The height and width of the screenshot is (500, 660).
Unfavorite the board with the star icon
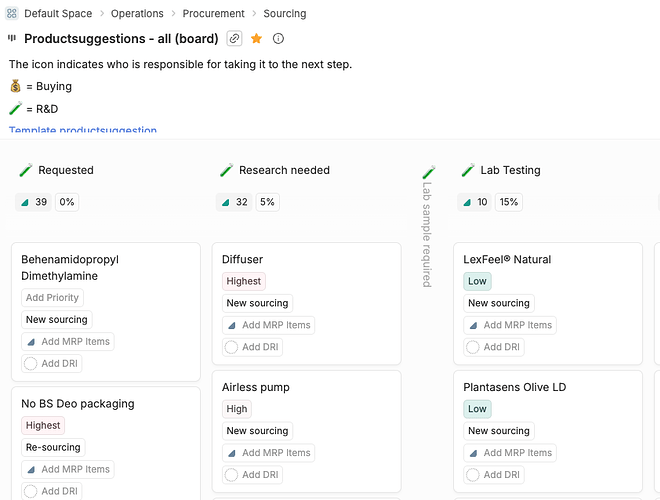click(x=257, y=39)
